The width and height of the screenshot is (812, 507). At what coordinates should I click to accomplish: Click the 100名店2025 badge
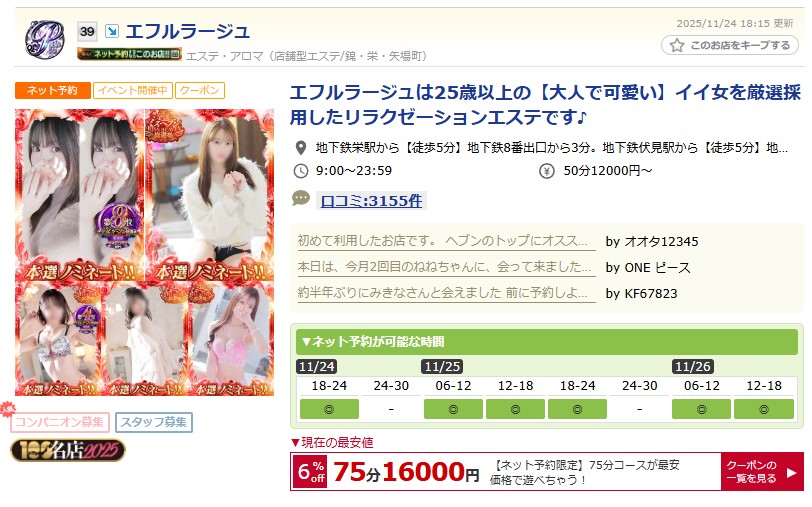coord(68,450)
